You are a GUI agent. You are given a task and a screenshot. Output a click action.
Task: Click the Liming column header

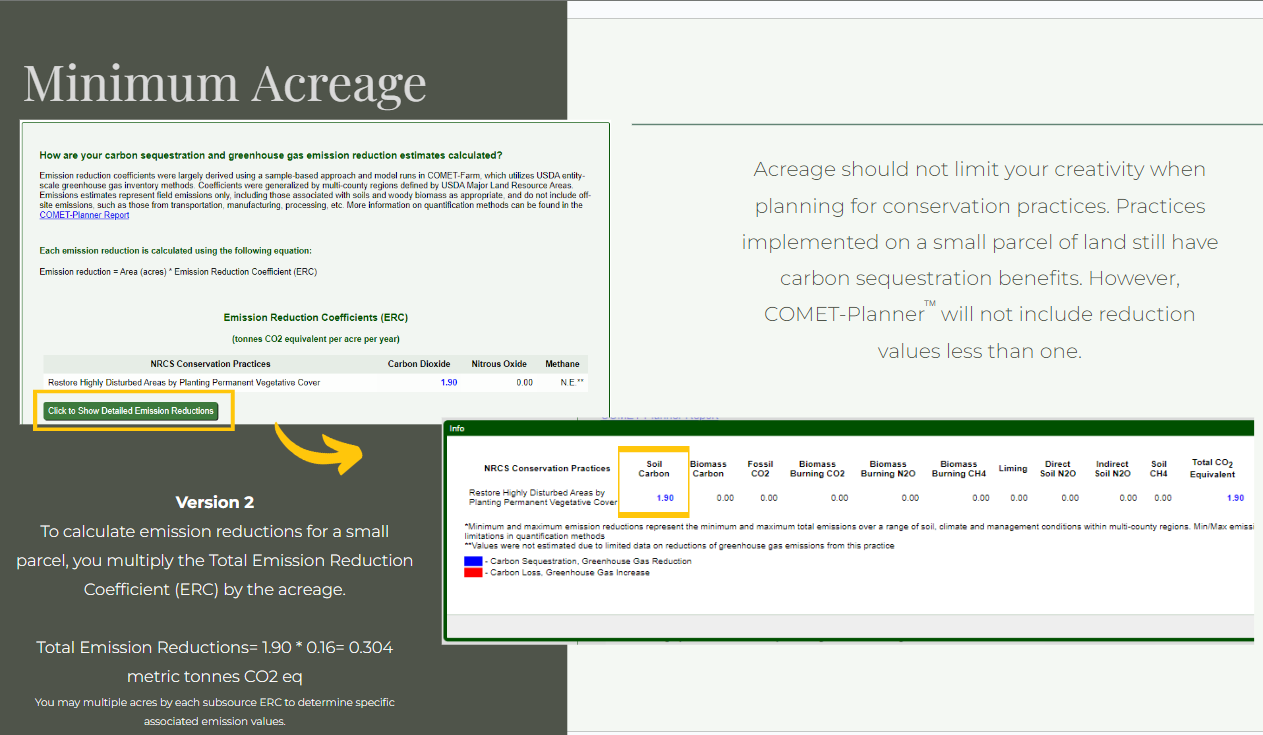click(1013, 468)
